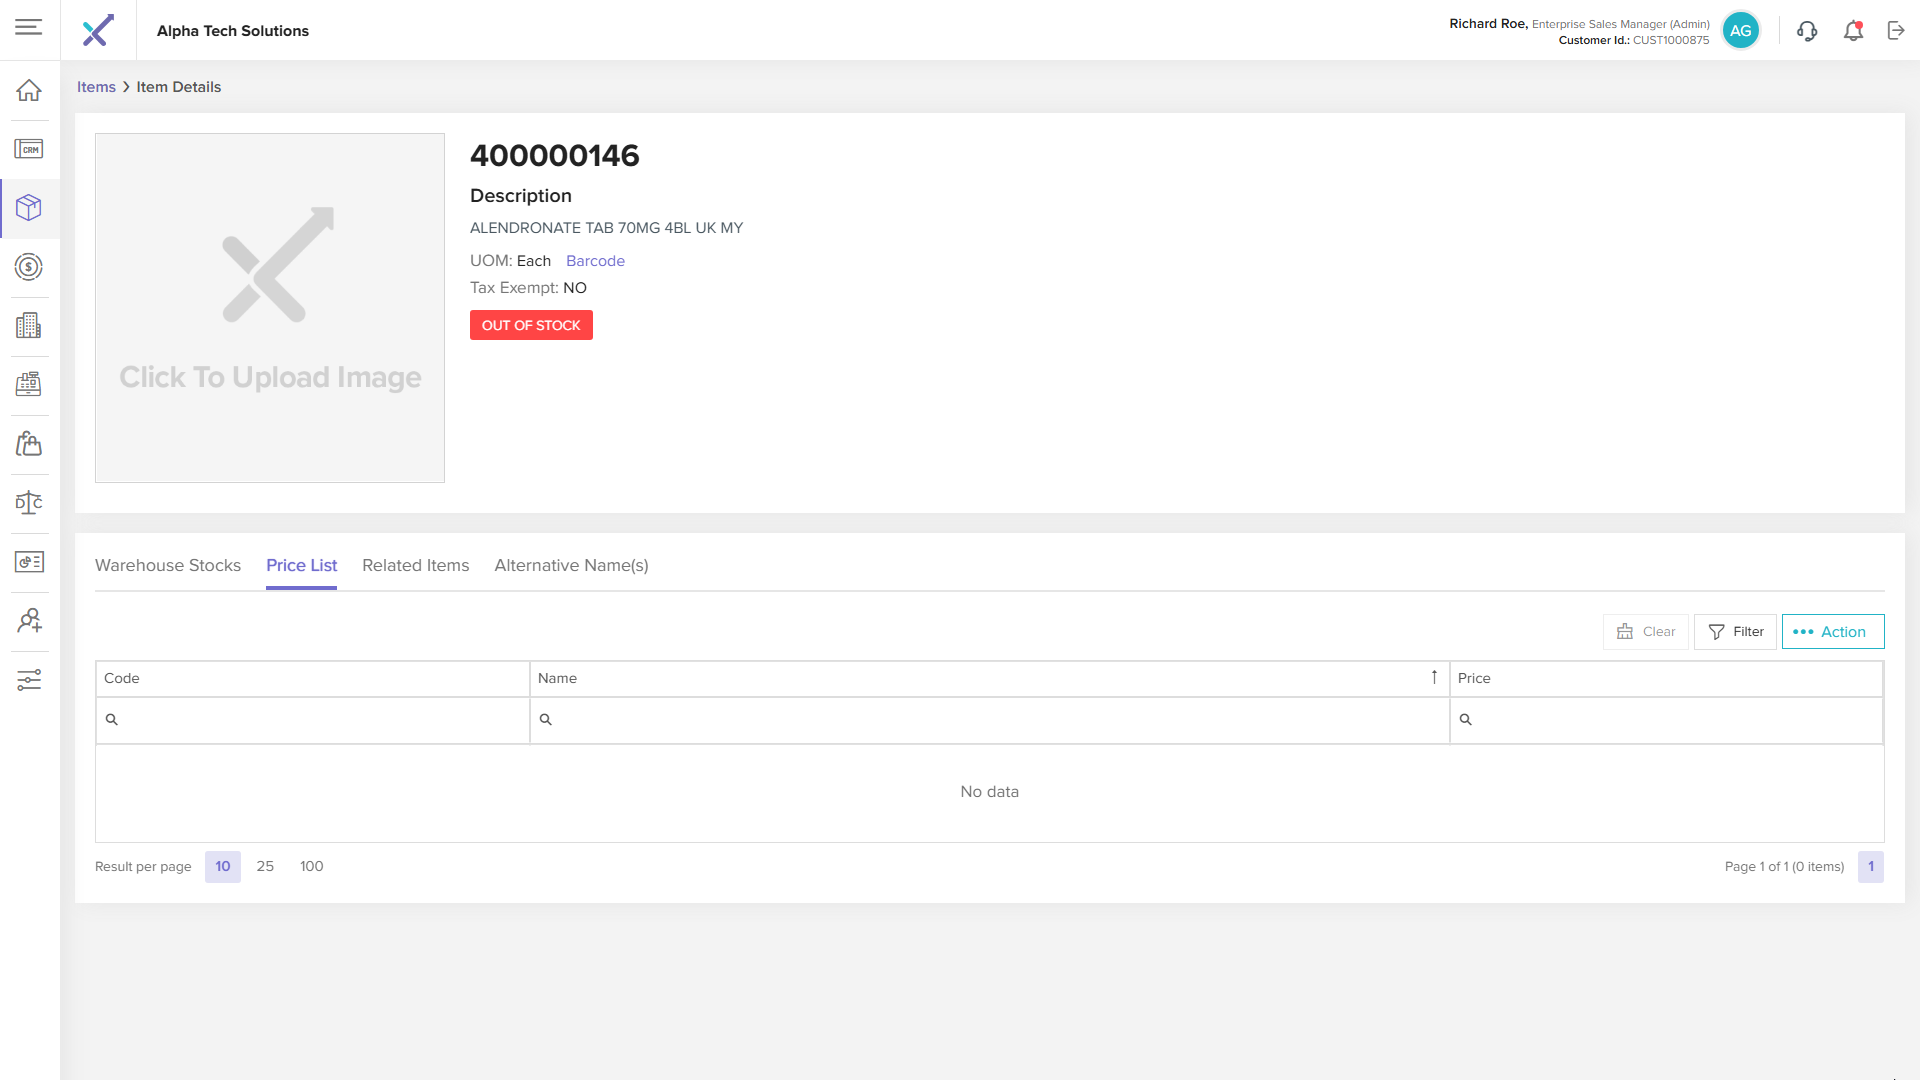The image size is (1920, 1080).
Task: Switch to the Warehouse Stocks tab
Action: [x=168, y=565]
